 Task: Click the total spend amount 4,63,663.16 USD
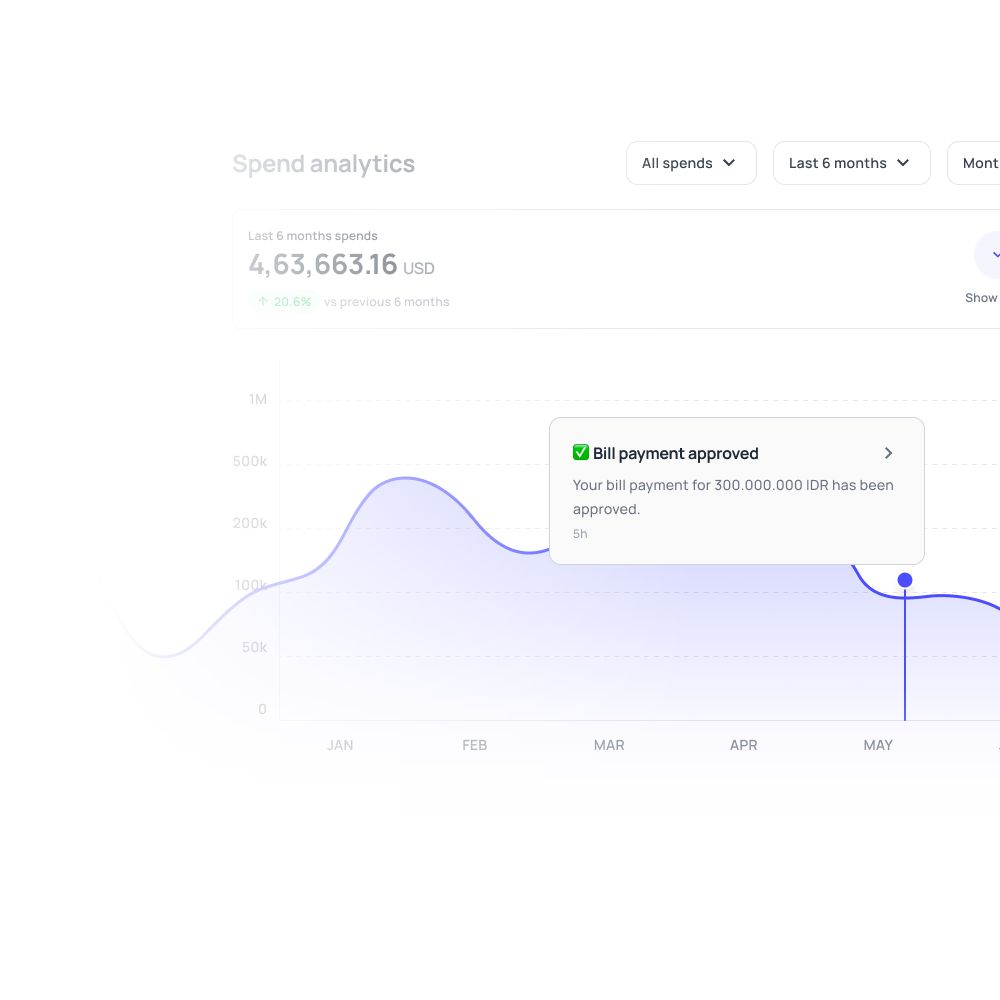(x=341, y=265)
